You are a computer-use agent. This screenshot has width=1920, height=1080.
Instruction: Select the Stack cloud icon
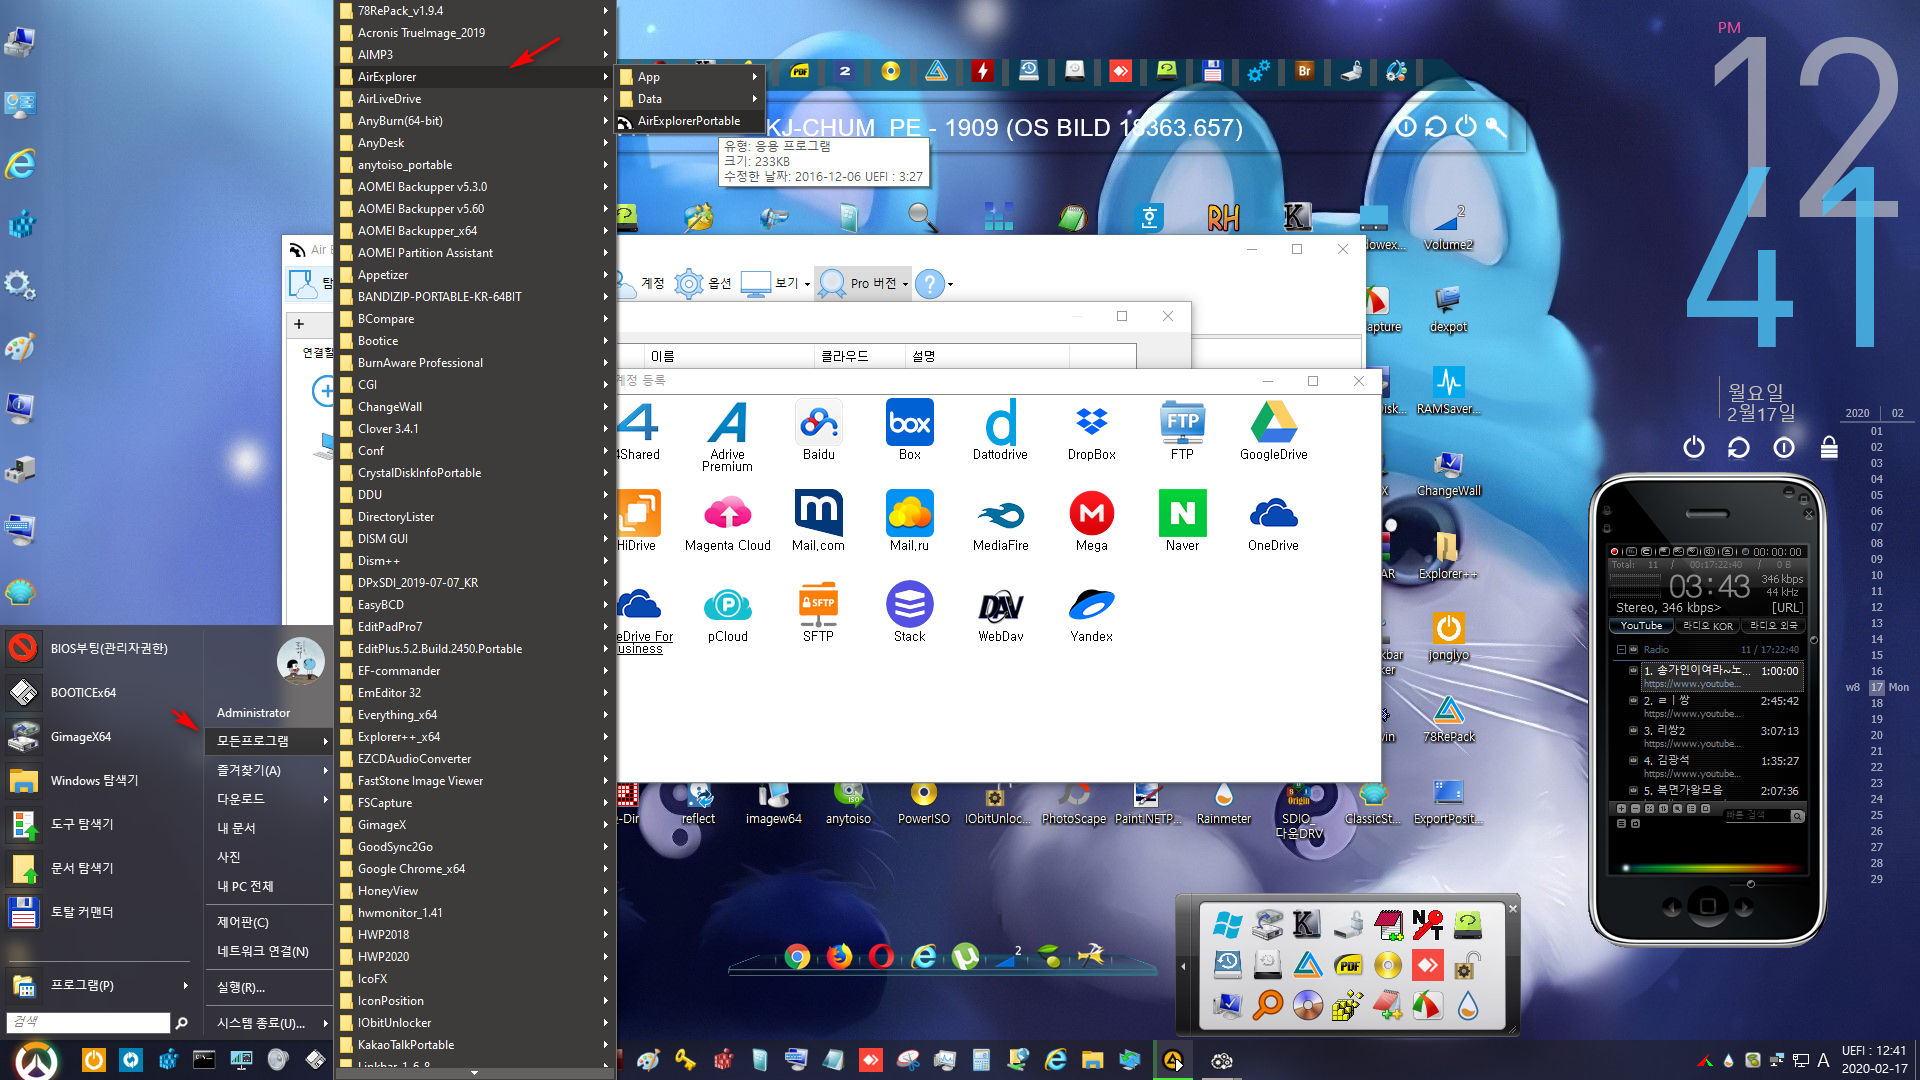909,612
